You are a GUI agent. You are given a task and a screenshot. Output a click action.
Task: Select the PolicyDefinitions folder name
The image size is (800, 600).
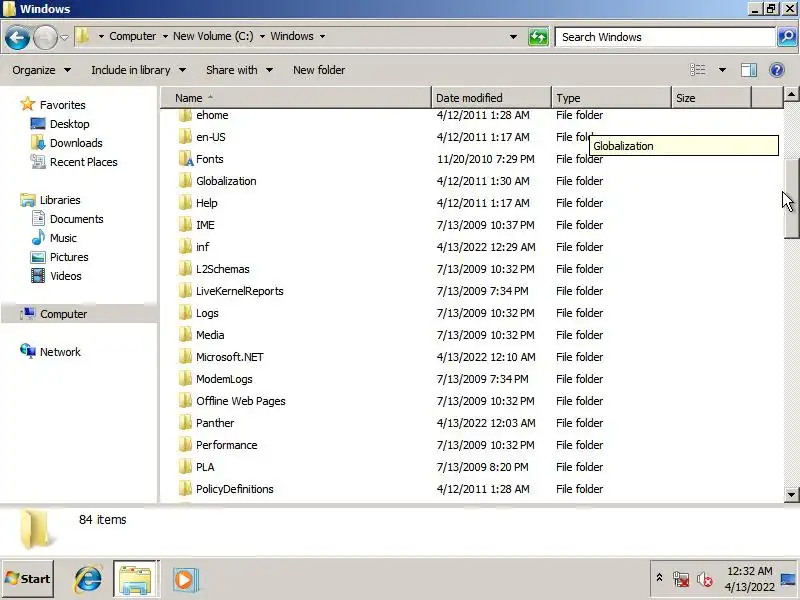(x=235, y=489)
